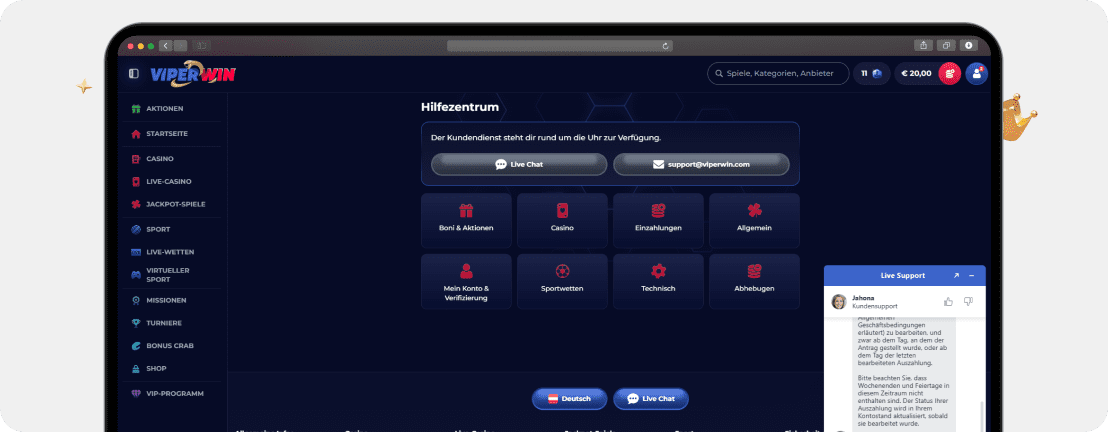Minimize the Live Support chat window
1108x432 pixels.
coord(971,275)
